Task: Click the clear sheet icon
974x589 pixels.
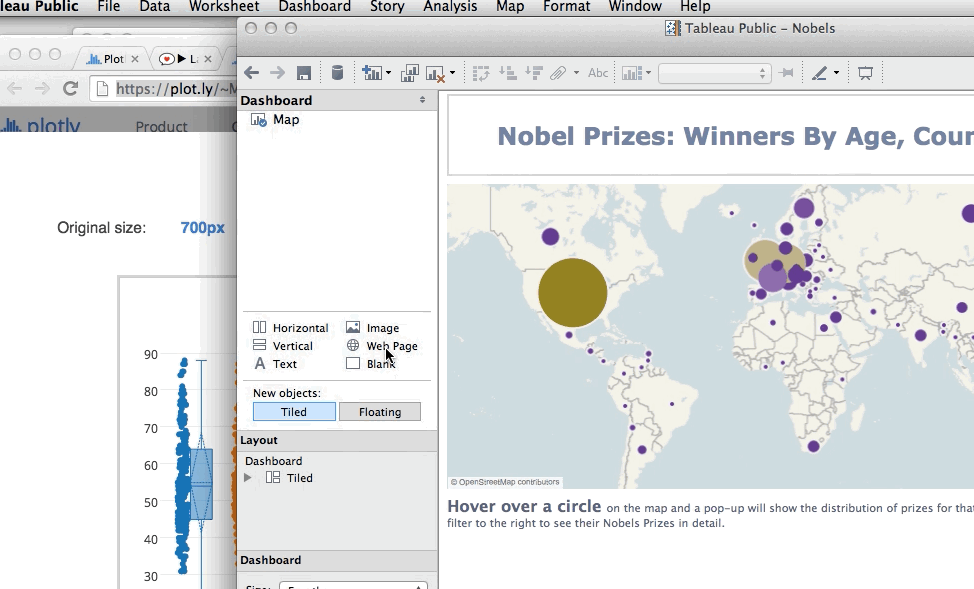Action: (x=435, y=73)
